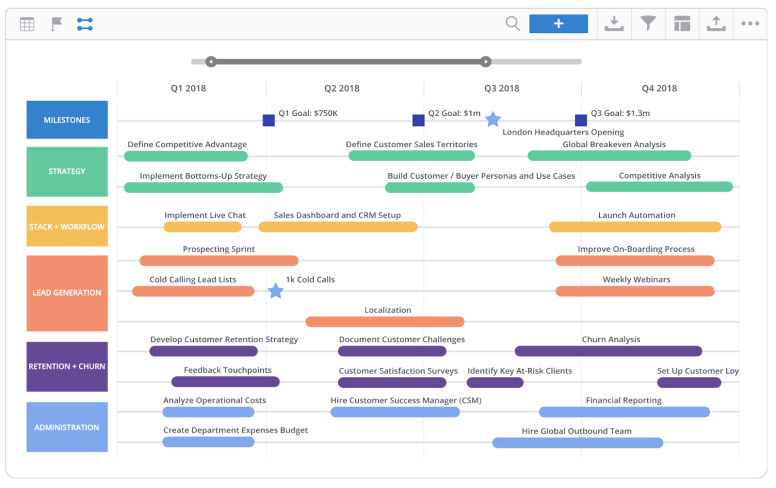Click the download/import tray icon

point(614,23)
